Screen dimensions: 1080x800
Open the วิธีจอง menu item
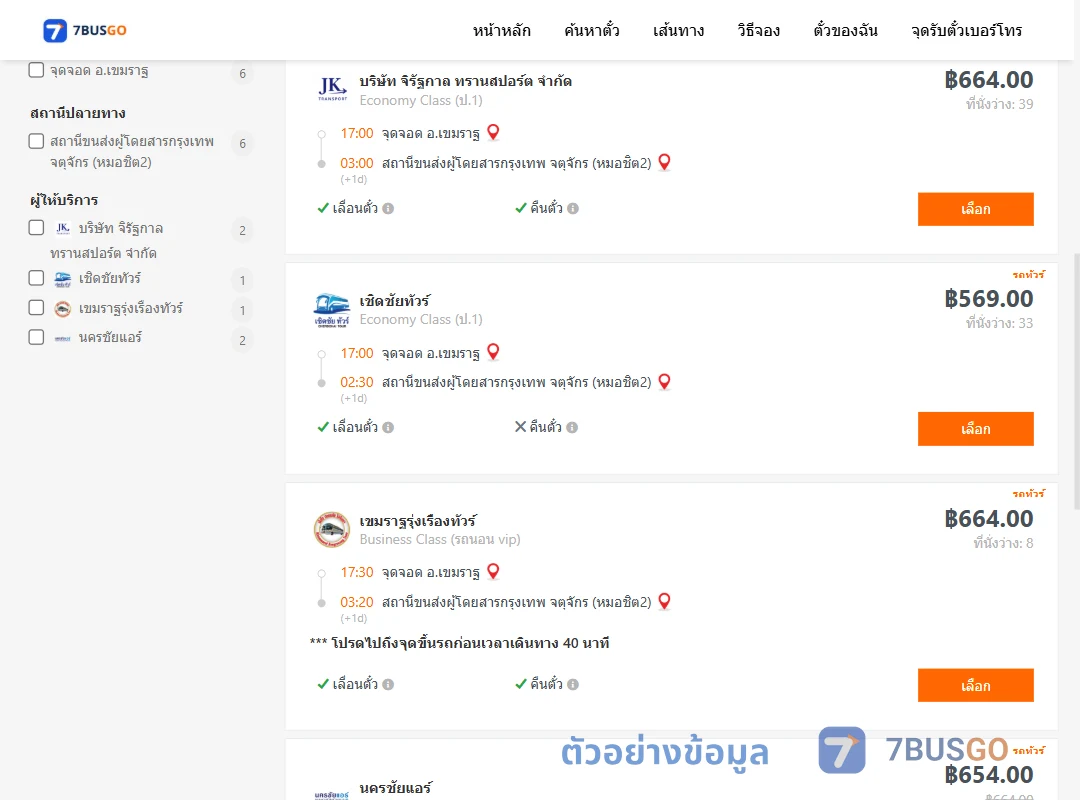(x=758, y=30)
